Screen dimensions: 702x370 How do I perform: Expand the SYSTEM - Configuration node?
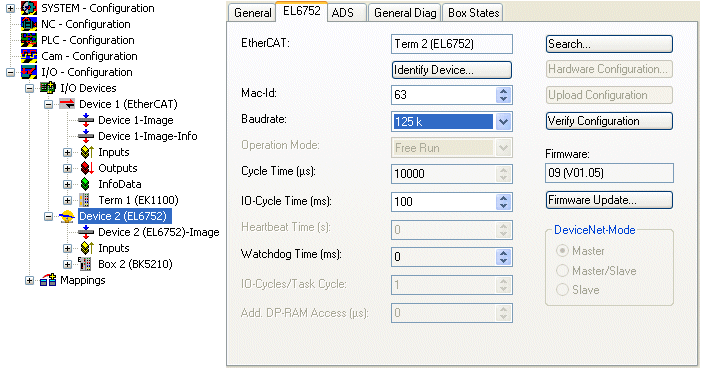(x=10, y=8)
